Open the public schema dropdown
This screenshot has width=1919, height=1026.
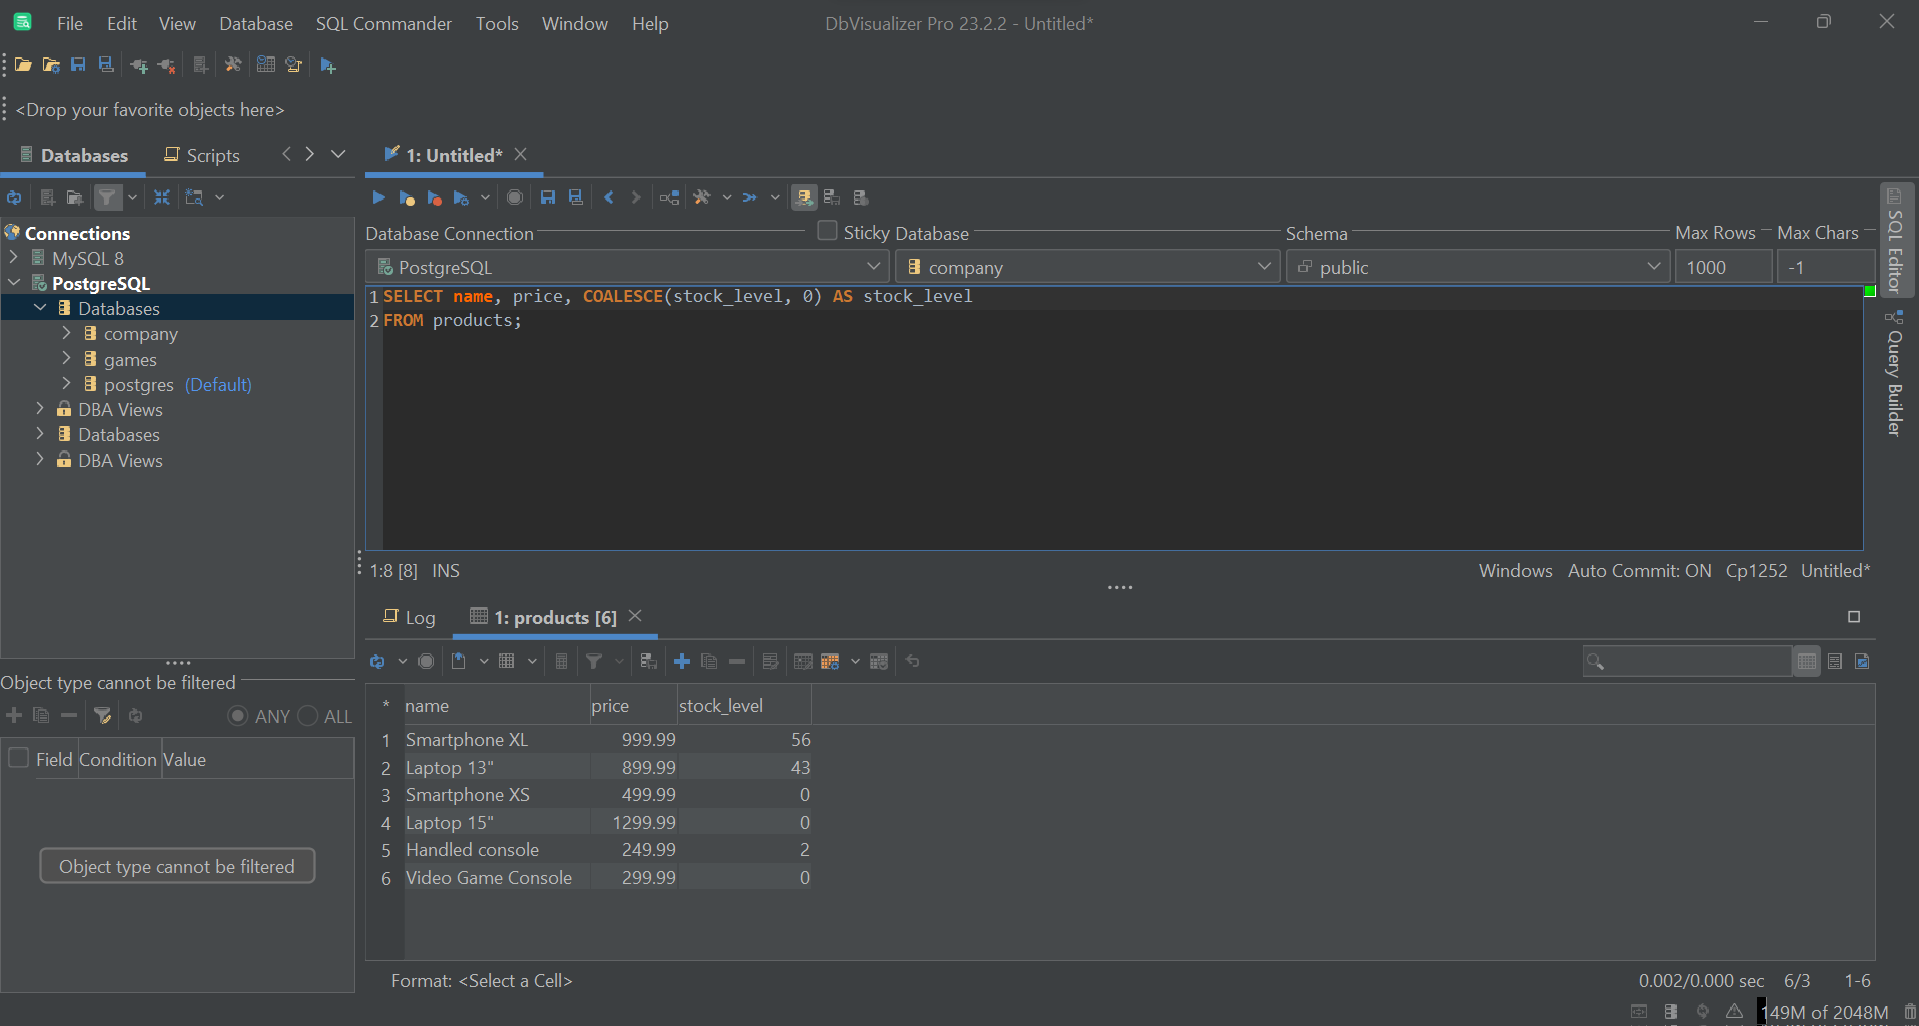1477,267
